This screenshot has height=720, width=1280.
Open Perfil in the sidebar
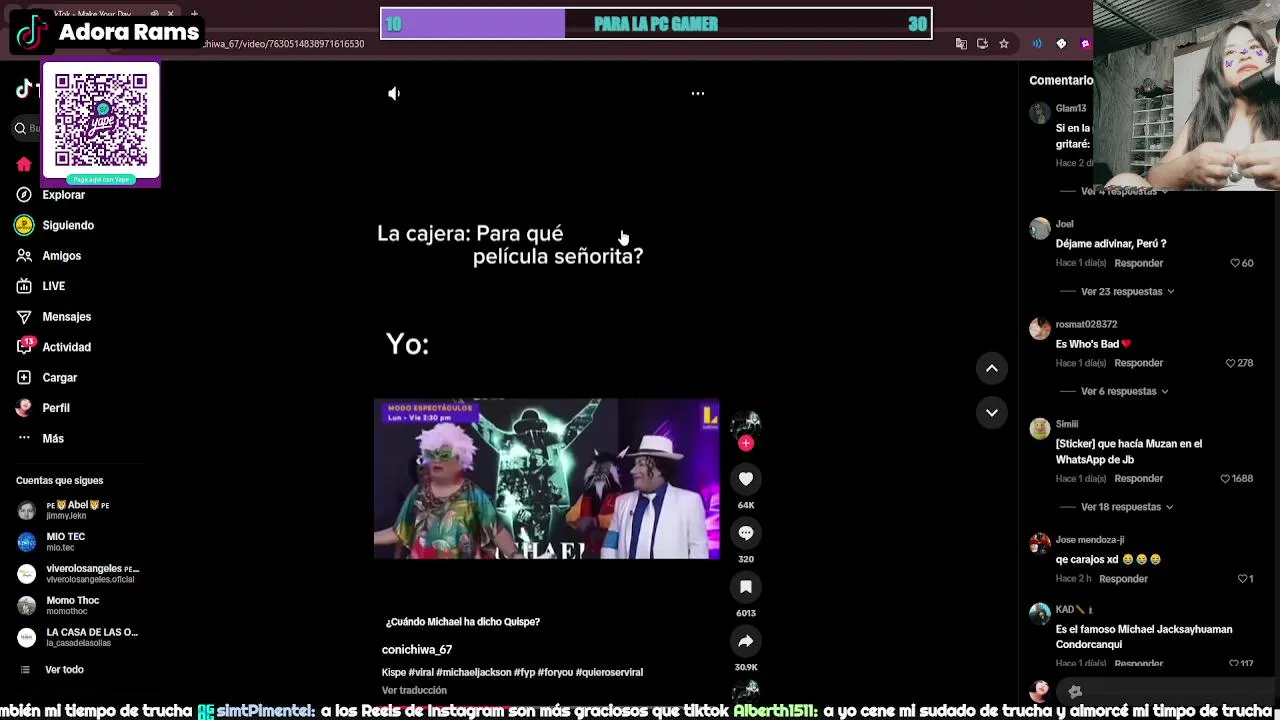coord(56,408)
